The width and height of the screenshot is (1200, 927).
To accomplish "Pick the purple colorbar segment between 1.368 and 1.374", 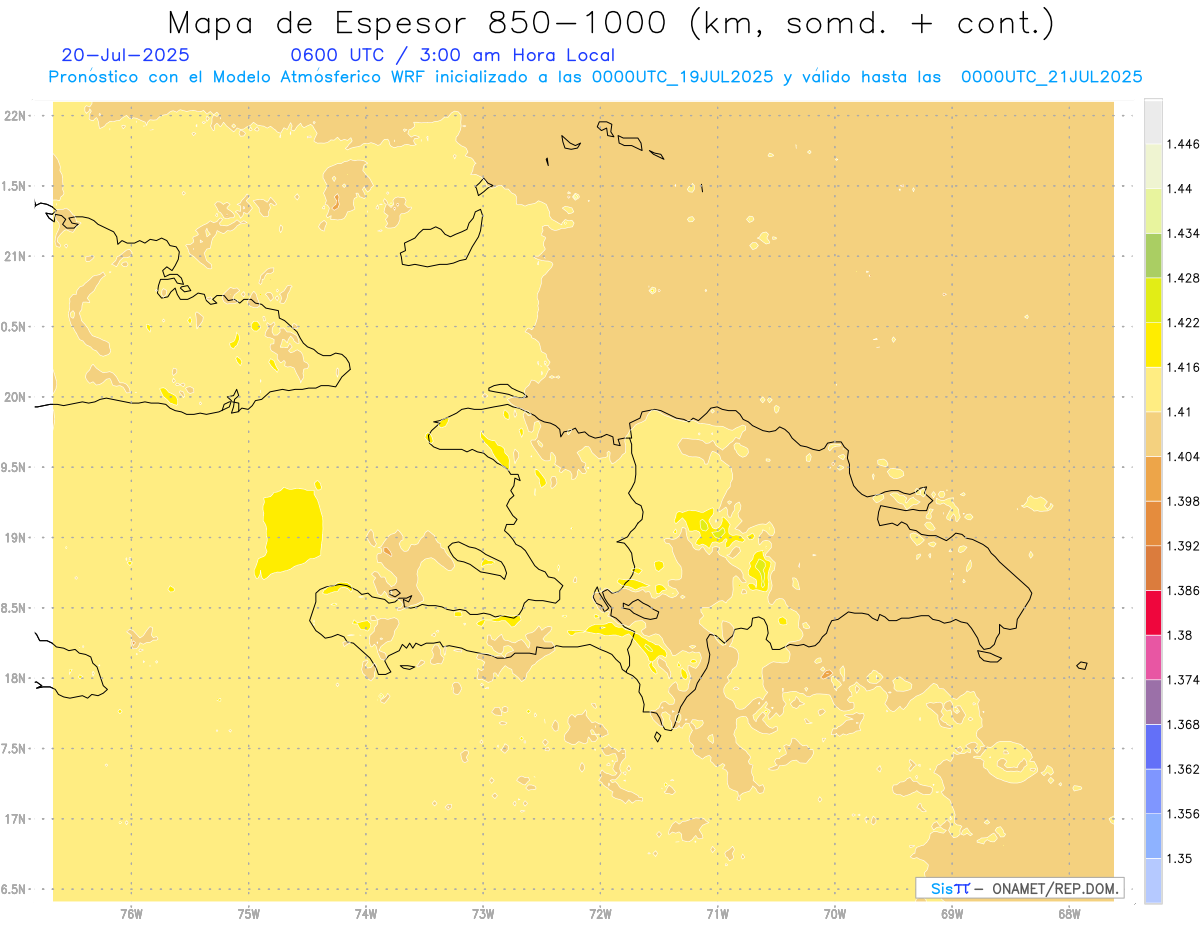I will (1153, 702).
